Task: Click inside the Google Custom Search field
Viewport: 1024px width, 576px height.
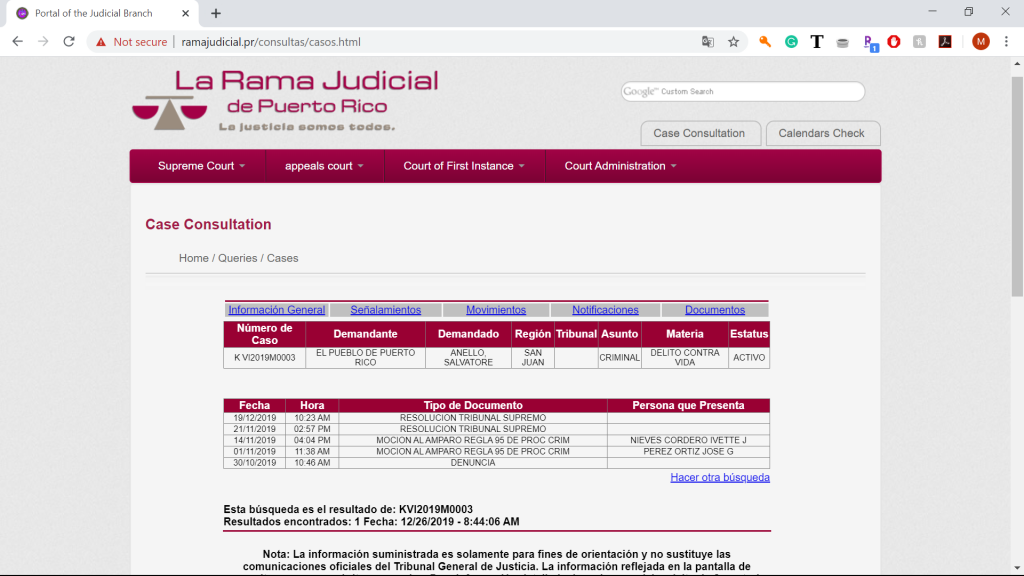Action: [760, 92]
